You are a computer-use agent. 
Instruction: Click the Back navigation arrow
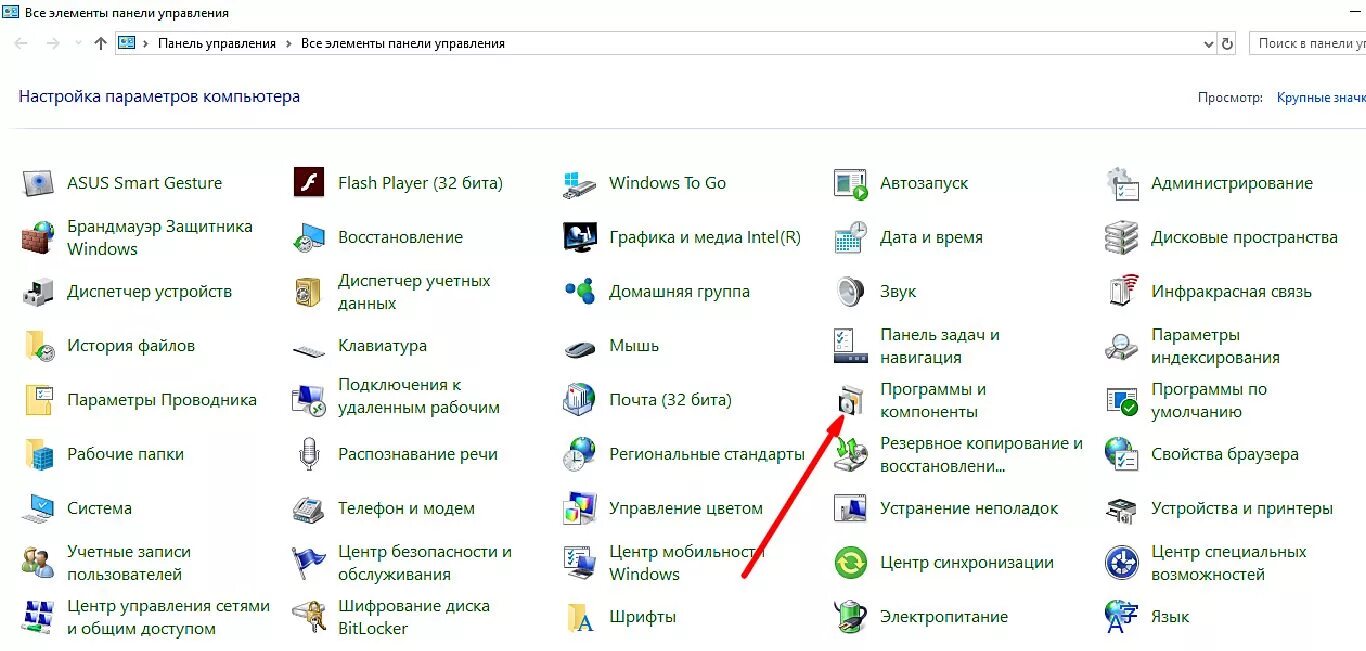[21, 43]
